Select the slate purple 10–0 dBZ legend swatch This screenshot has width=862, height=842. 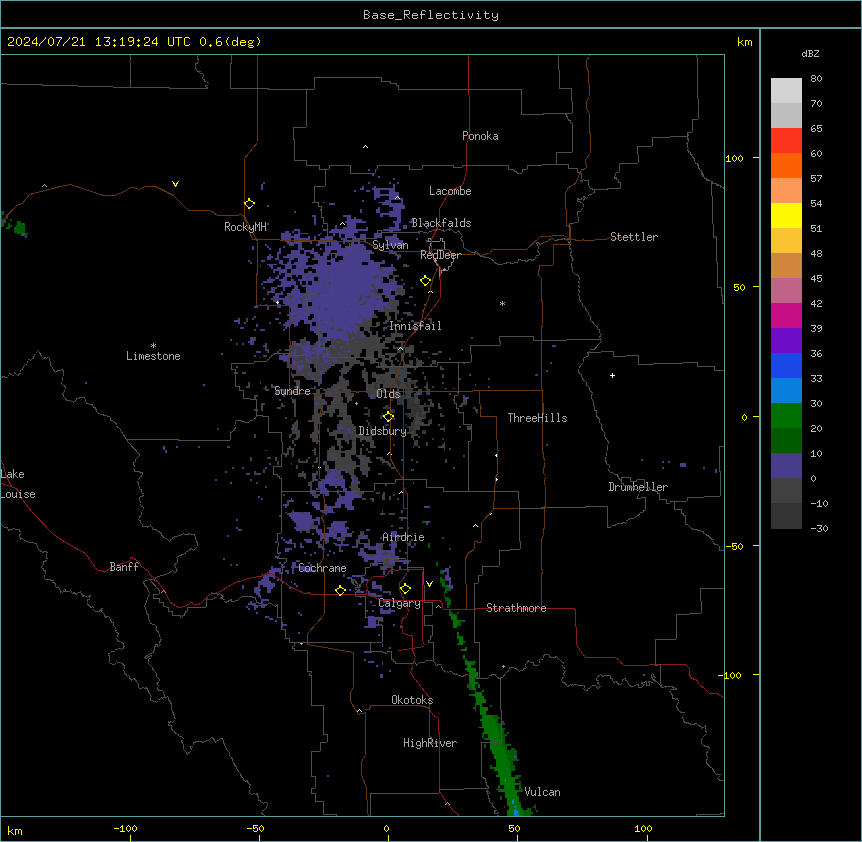pyautogui.click(x=786, y=466)
